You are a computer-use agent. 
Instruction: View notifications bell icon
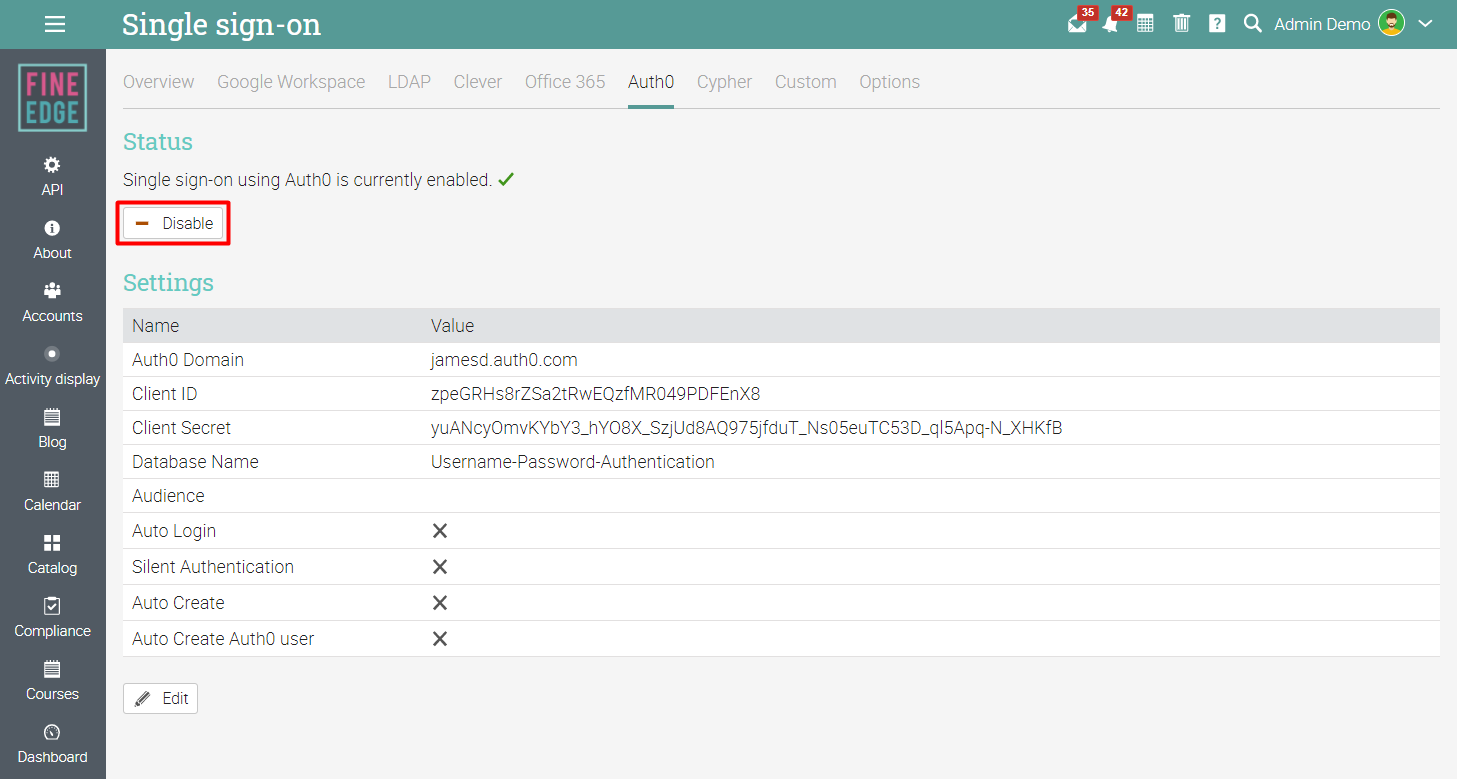(x=1111, y=23)
